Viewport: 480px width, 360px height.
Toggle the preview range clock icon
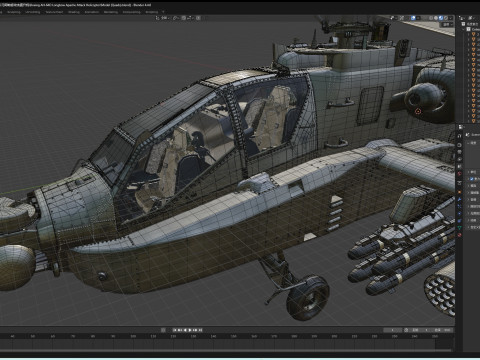pos(406,330)
